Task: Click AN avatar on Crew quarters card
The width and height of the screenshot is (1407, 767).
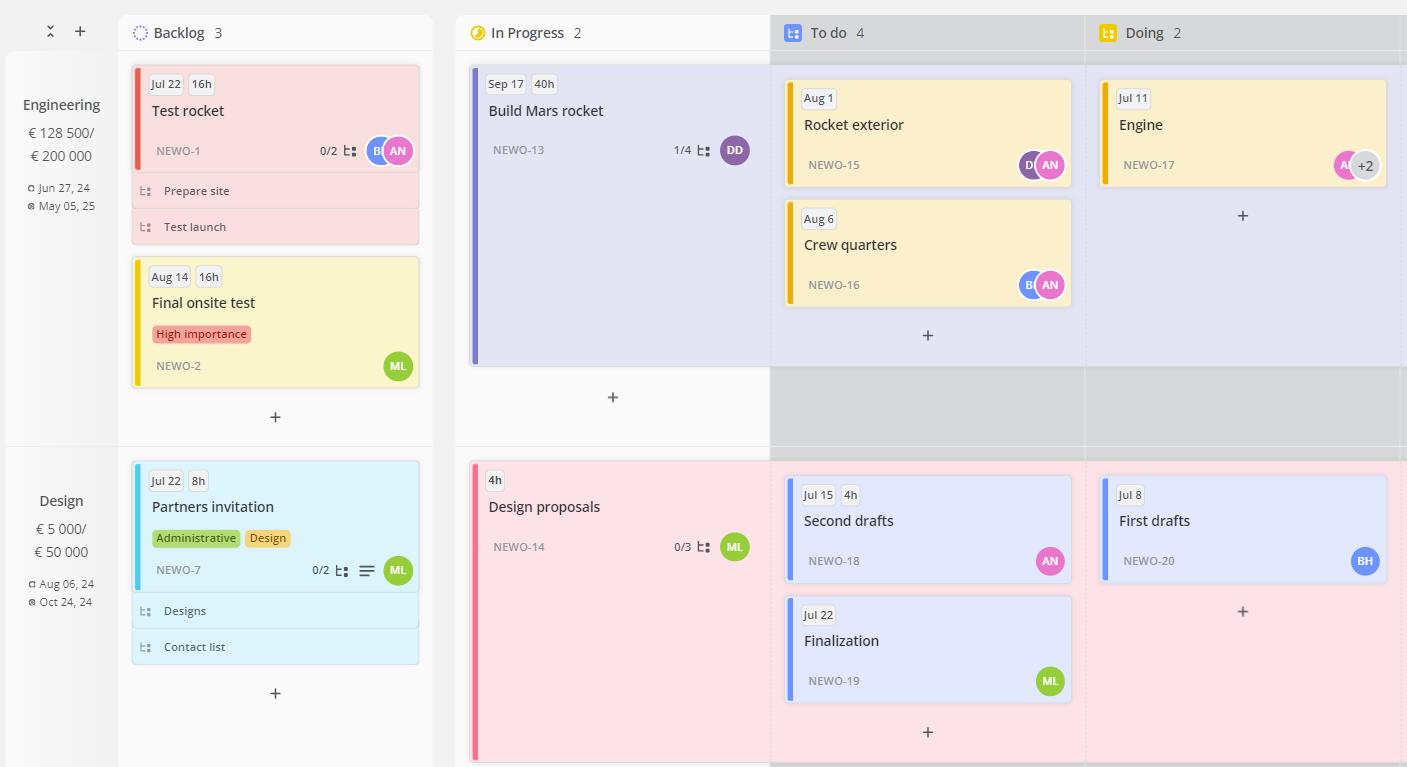Action: coord(1050,285)
